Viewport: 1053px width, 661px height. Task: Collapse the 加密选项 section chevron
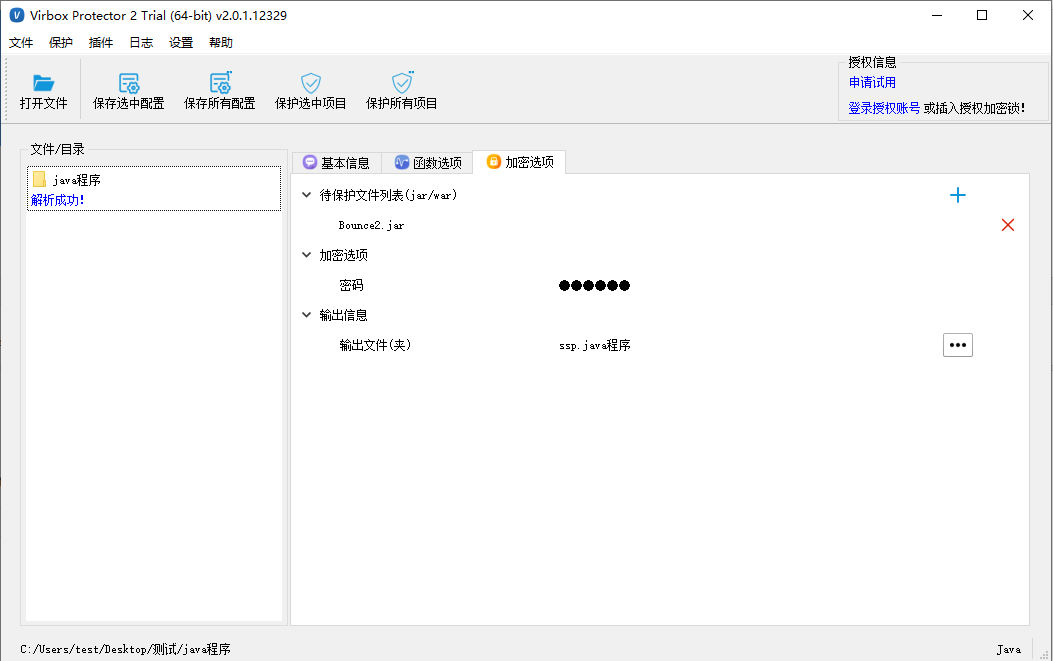306,255
